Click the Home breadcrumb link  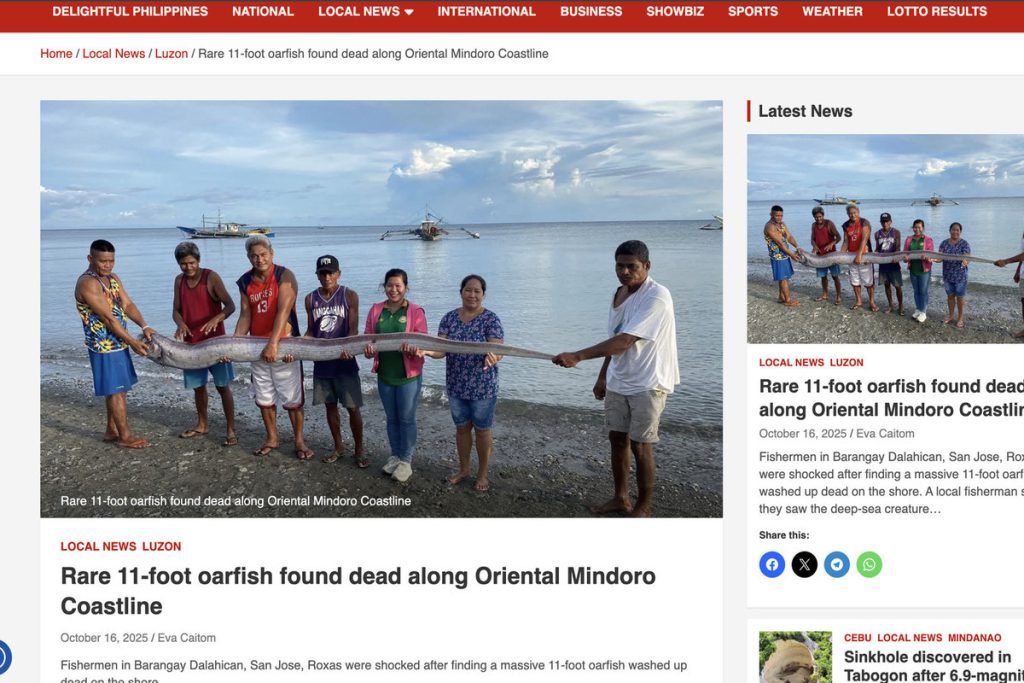(x=56, y=54)
